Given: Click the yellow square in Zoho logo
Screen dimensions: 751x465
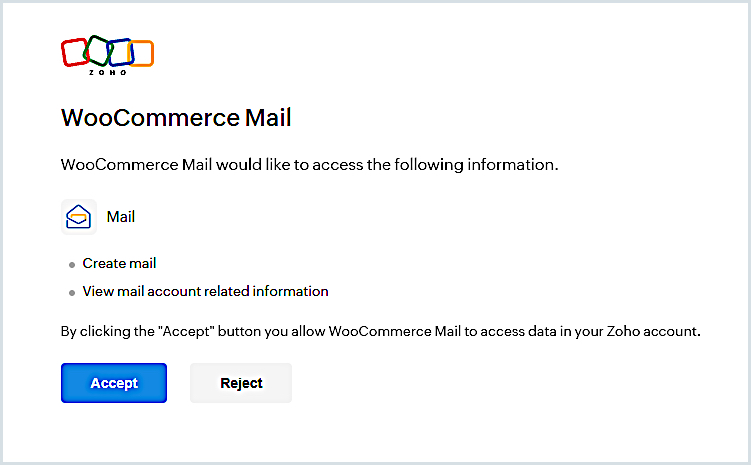Looking at the screenshot, I should (x=143, y=53).
